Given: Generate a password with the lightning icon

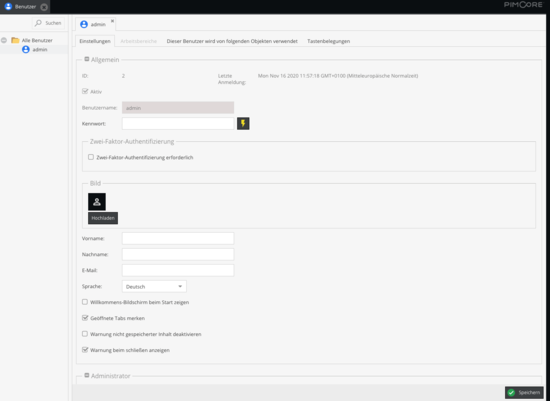Looking at the screenshot, I should click(243, 123).
